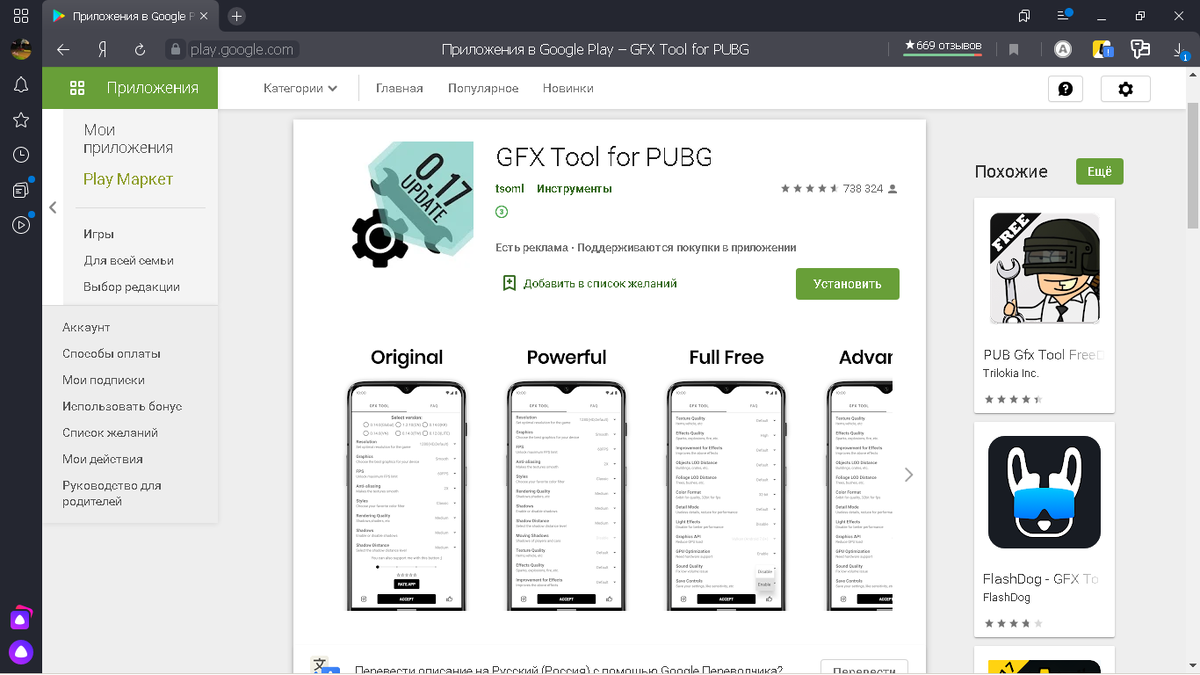Open notifications bell in sidebar
This screenshot has height=675, width=1200.
(x=21, y=86)
